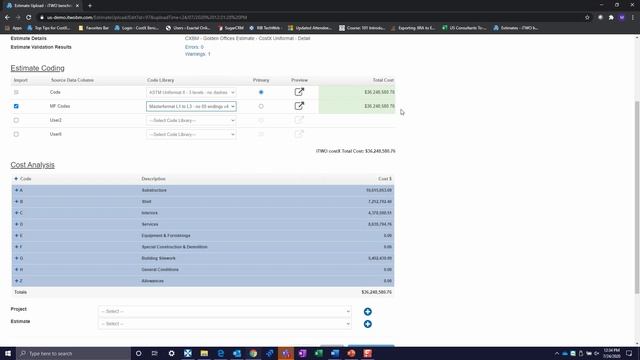The width and height of the screenshot is (640, 360).
Task: Open preview for the Code row
Action: point(299,92)
